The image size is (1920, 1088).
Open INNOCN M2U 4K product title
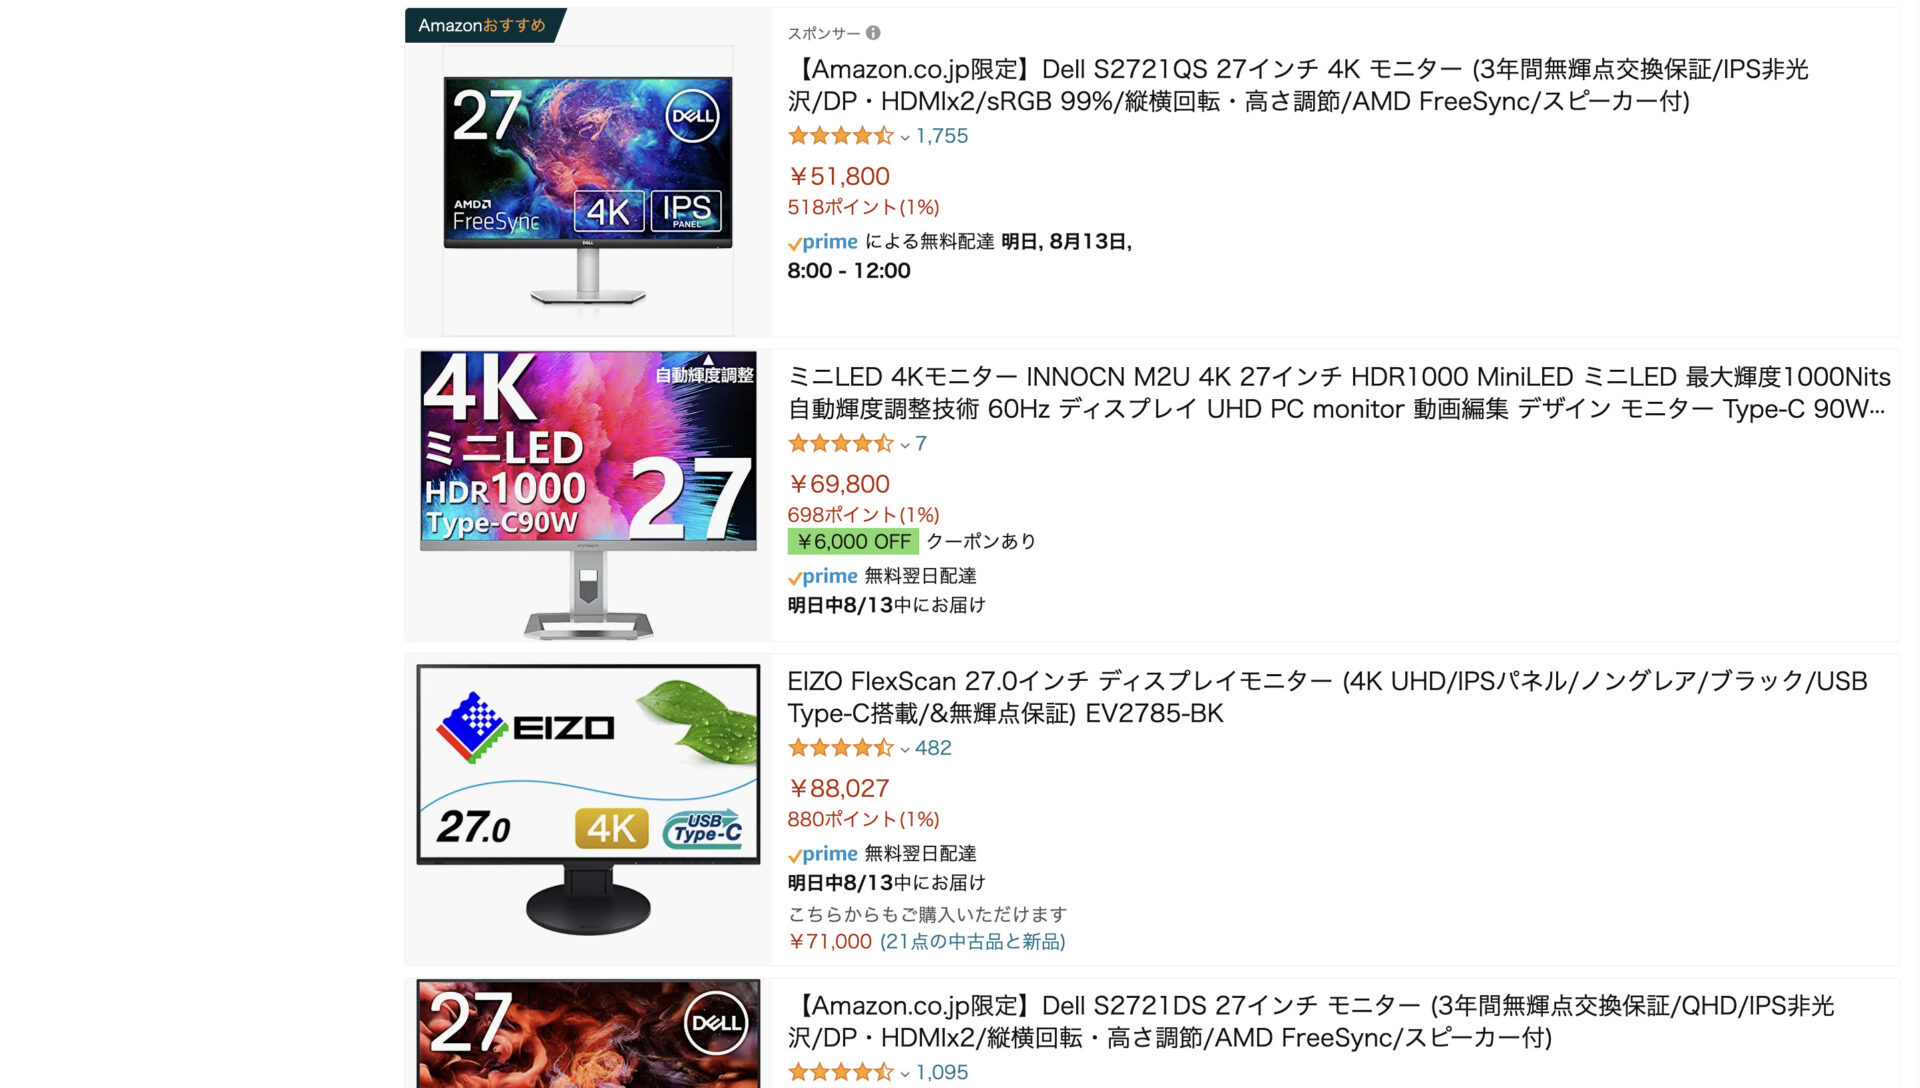pyautogui.click(x=1339, y=393)
